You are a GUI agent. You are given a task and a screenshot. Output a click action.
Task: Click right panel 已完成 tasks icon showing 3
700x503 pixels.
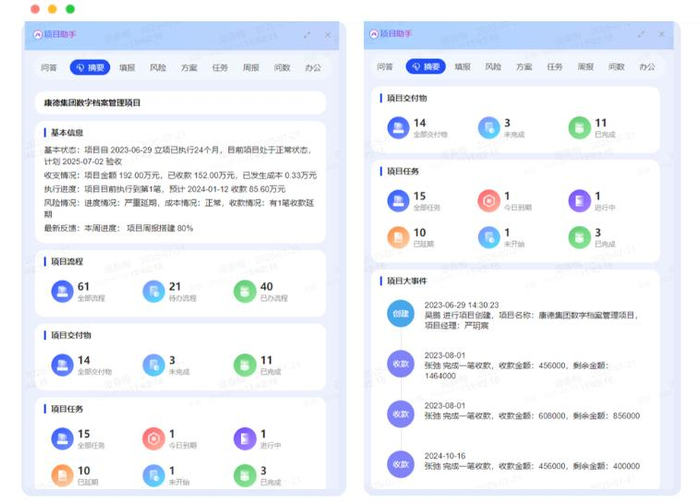click(579, 237)
